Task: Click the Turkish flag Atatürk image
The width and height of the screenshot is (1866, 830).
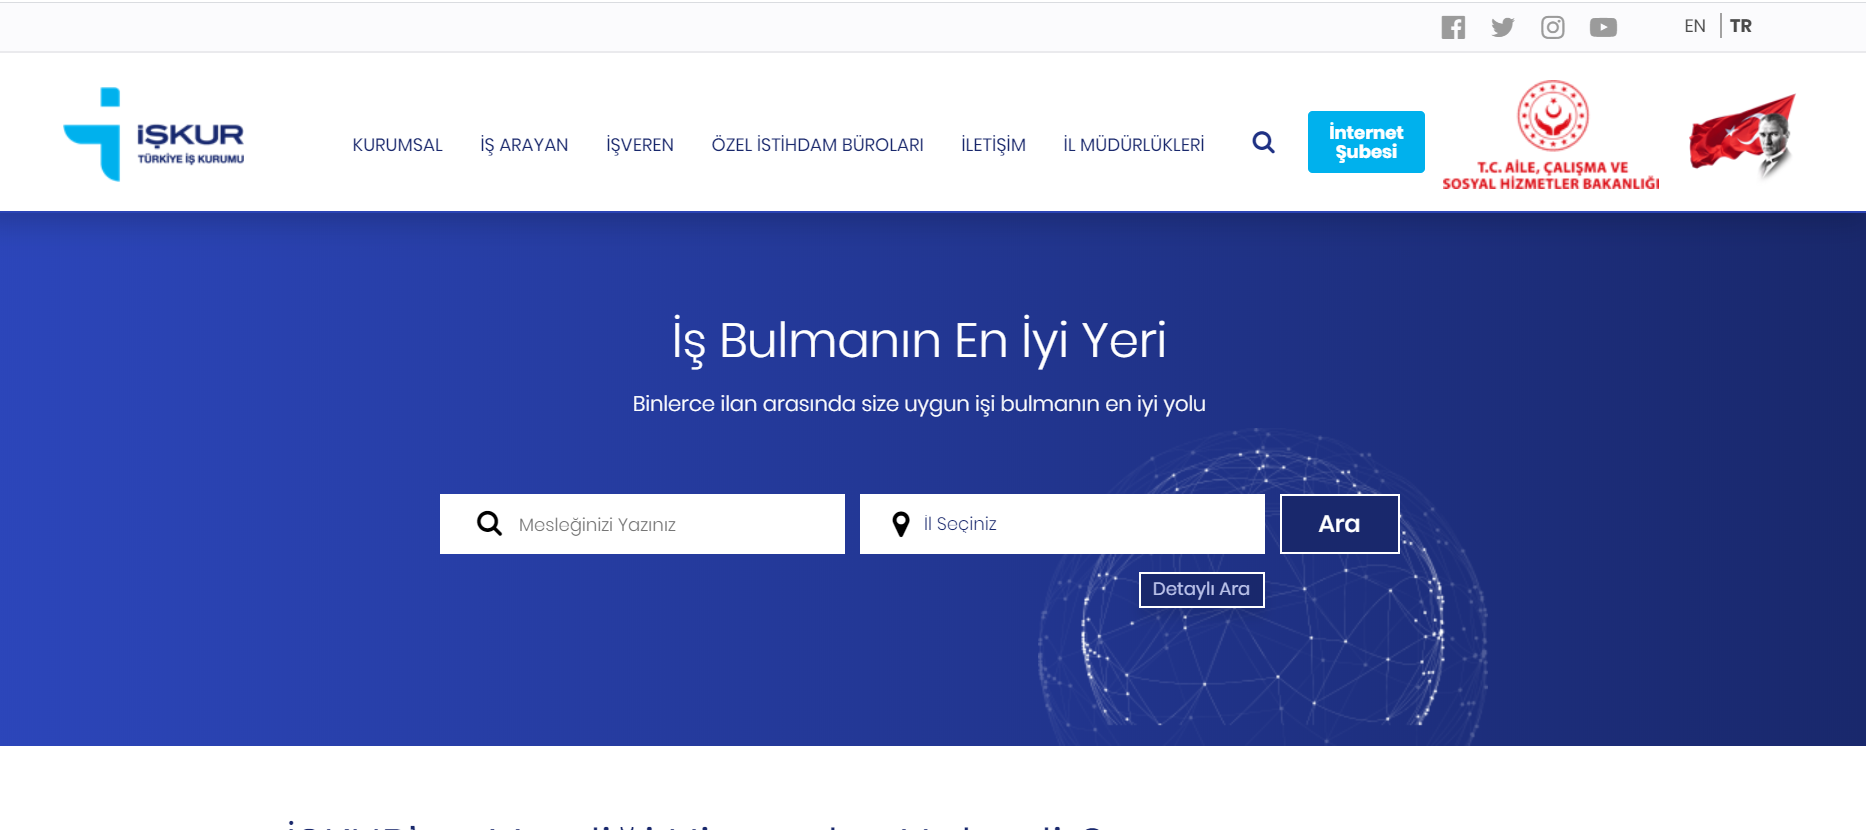Action: 1742,135
